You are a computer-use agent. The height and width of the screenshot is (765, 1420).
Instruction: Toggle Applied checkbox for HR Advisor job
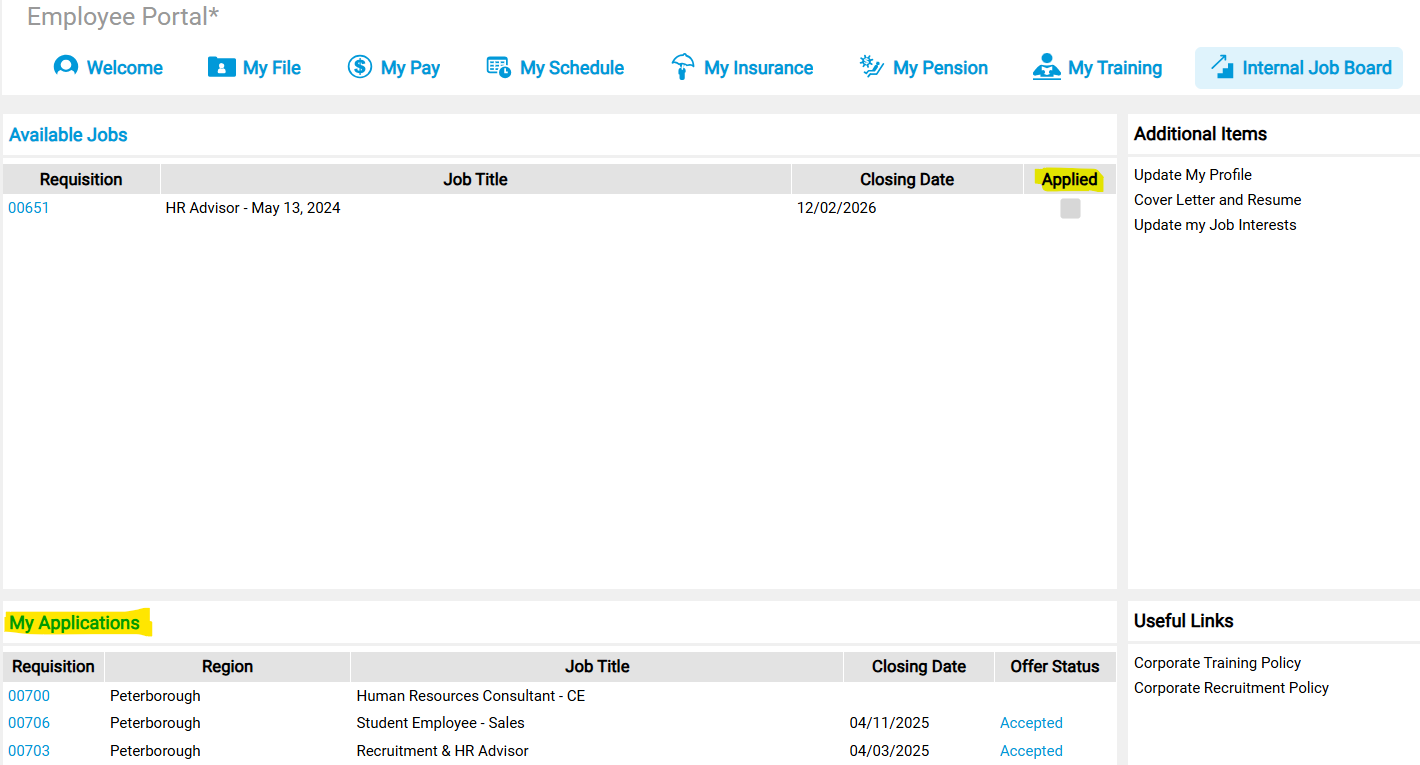click(x=1070, y=209)
